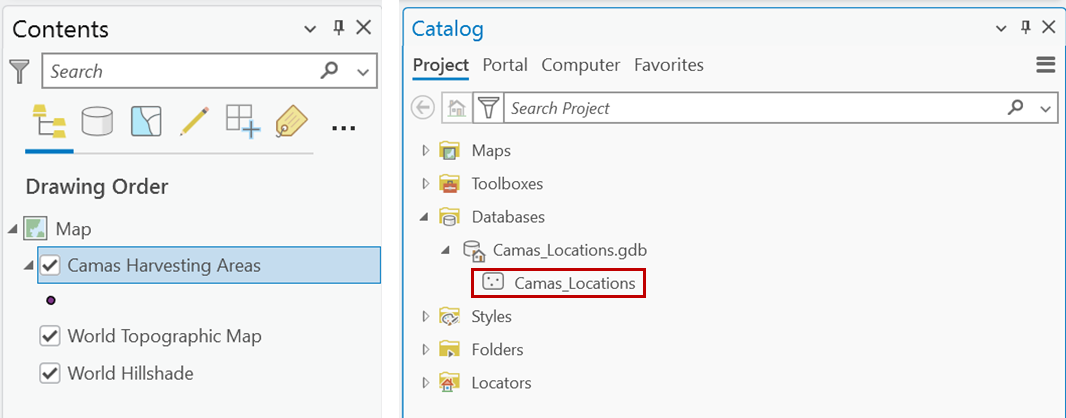The height and width of the screenshot is (418, 1066).
Task: Choose List By Snapping icon
Action: point(242,122)
